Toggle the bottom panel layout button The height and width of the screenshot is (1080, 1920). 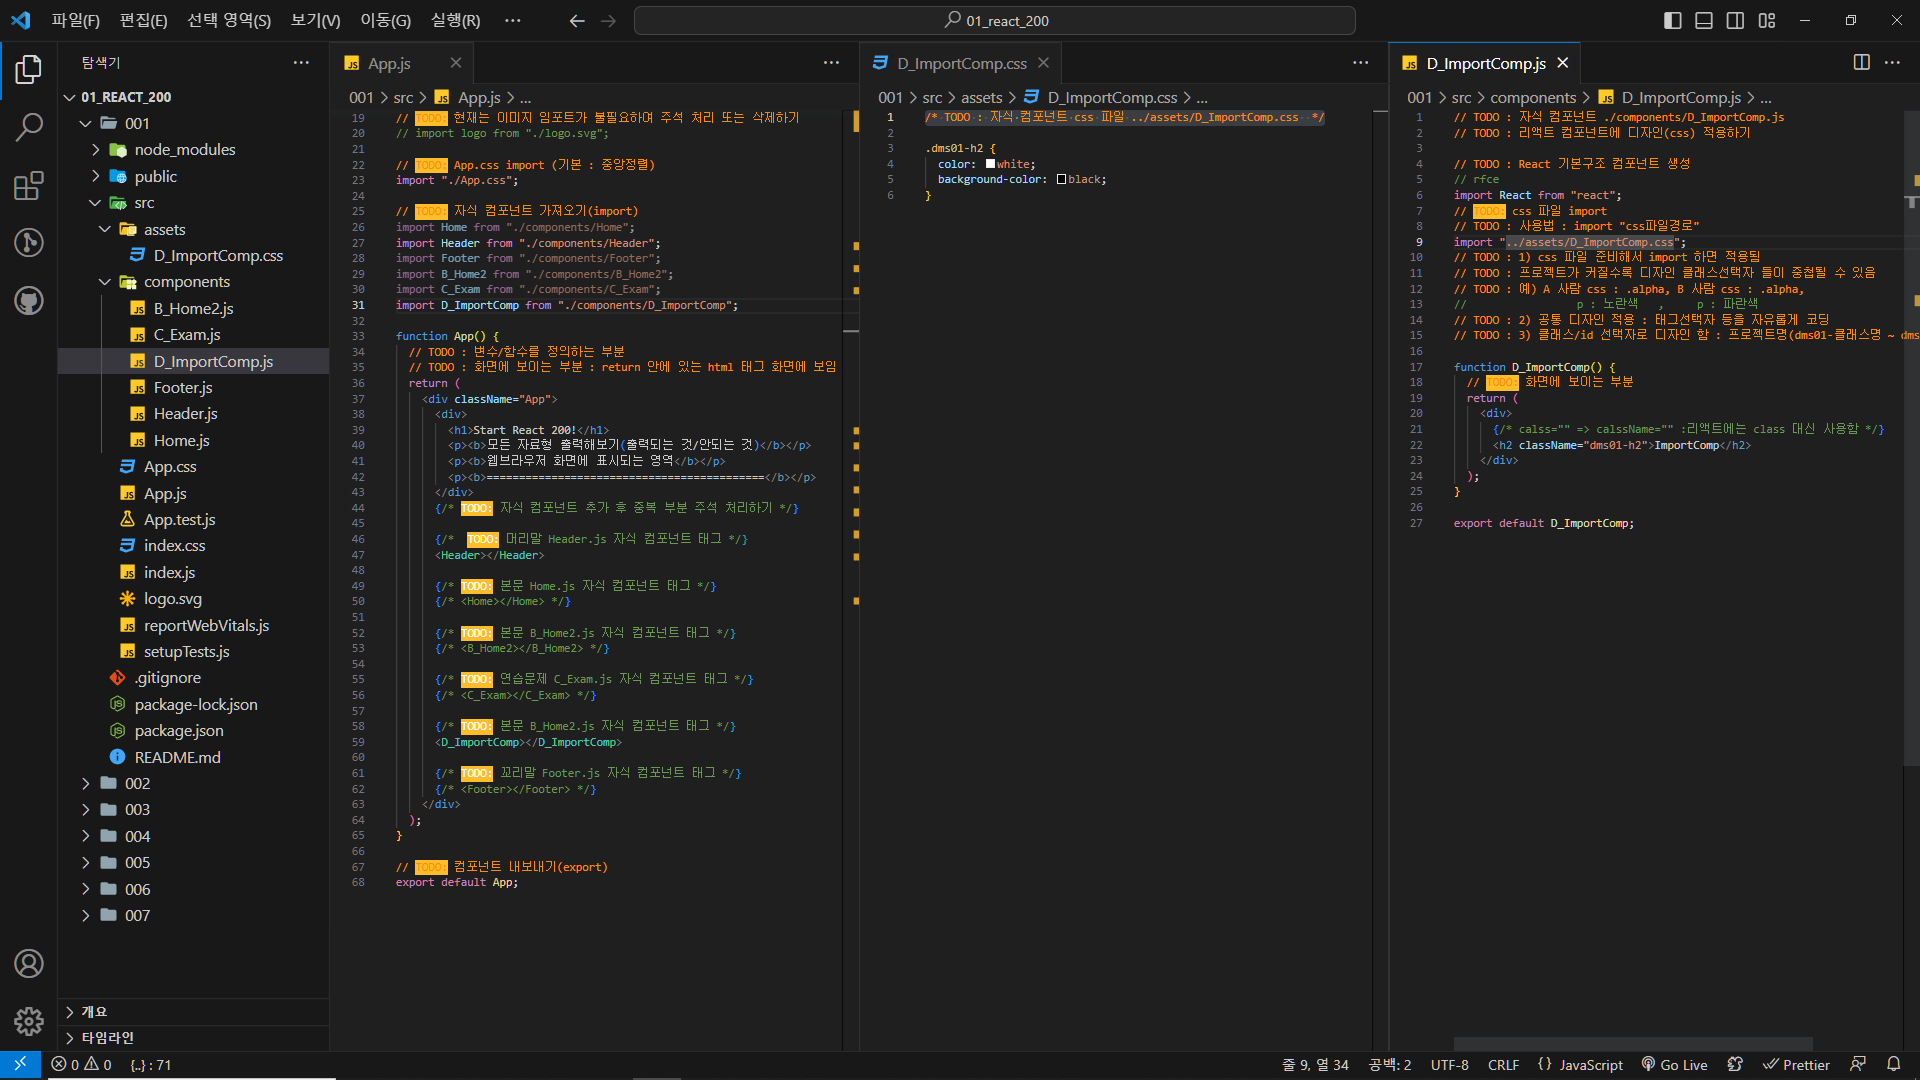coord(1704,21)
